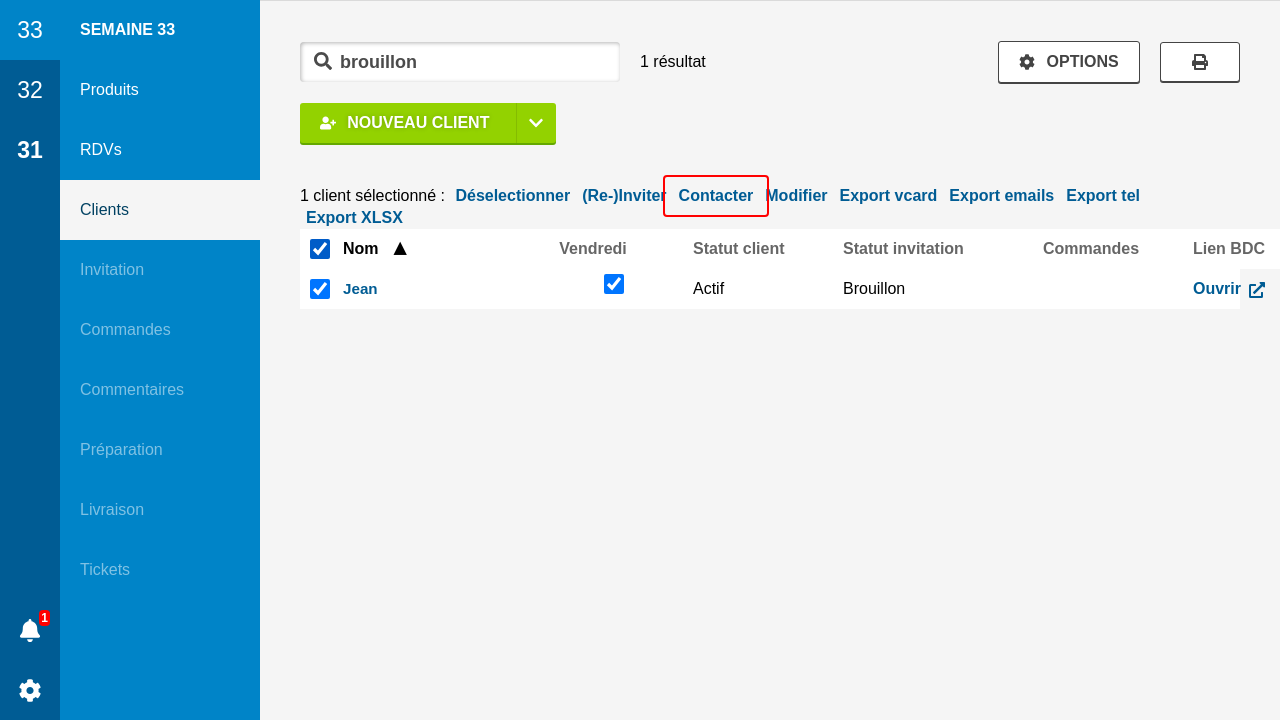Screen dimensions: 1280x720
Task: Click the Nom column sort arrow
Action: pyautogui.click(x=400, y=249)
